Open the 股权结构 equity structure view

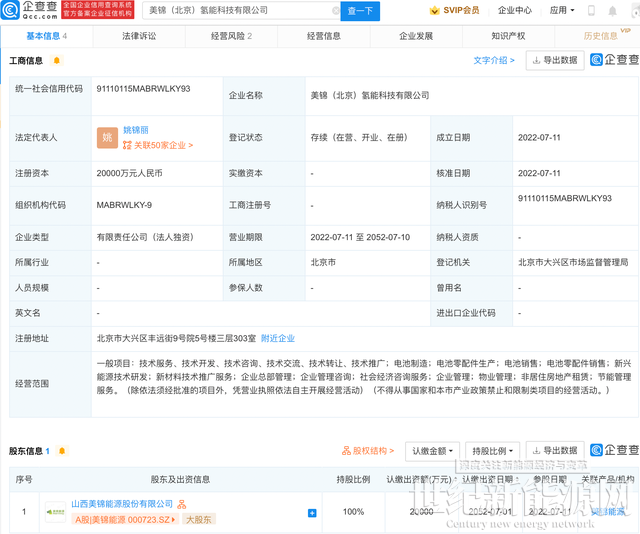368,451
